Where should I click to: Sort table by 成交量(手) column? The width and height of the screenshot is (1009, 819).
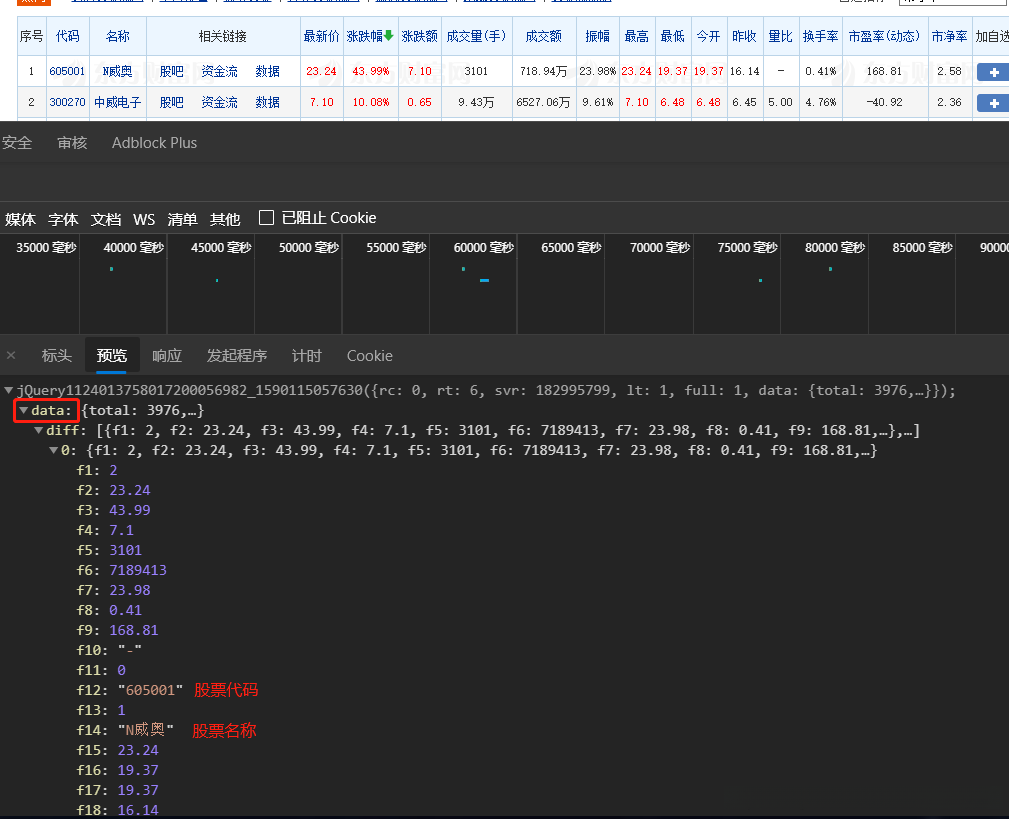point(476,36)
